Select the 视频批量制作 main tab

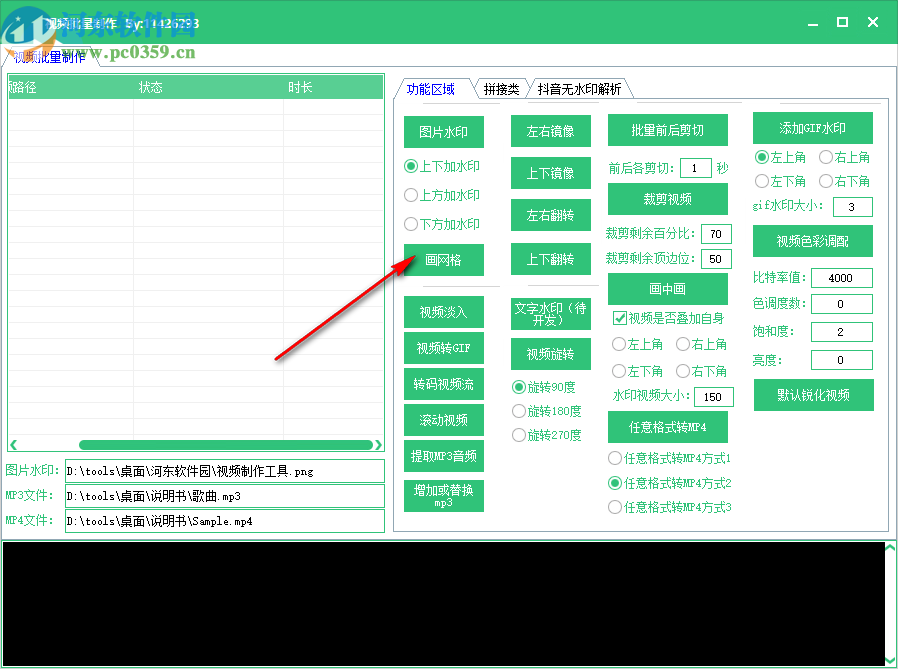(49, 57)
